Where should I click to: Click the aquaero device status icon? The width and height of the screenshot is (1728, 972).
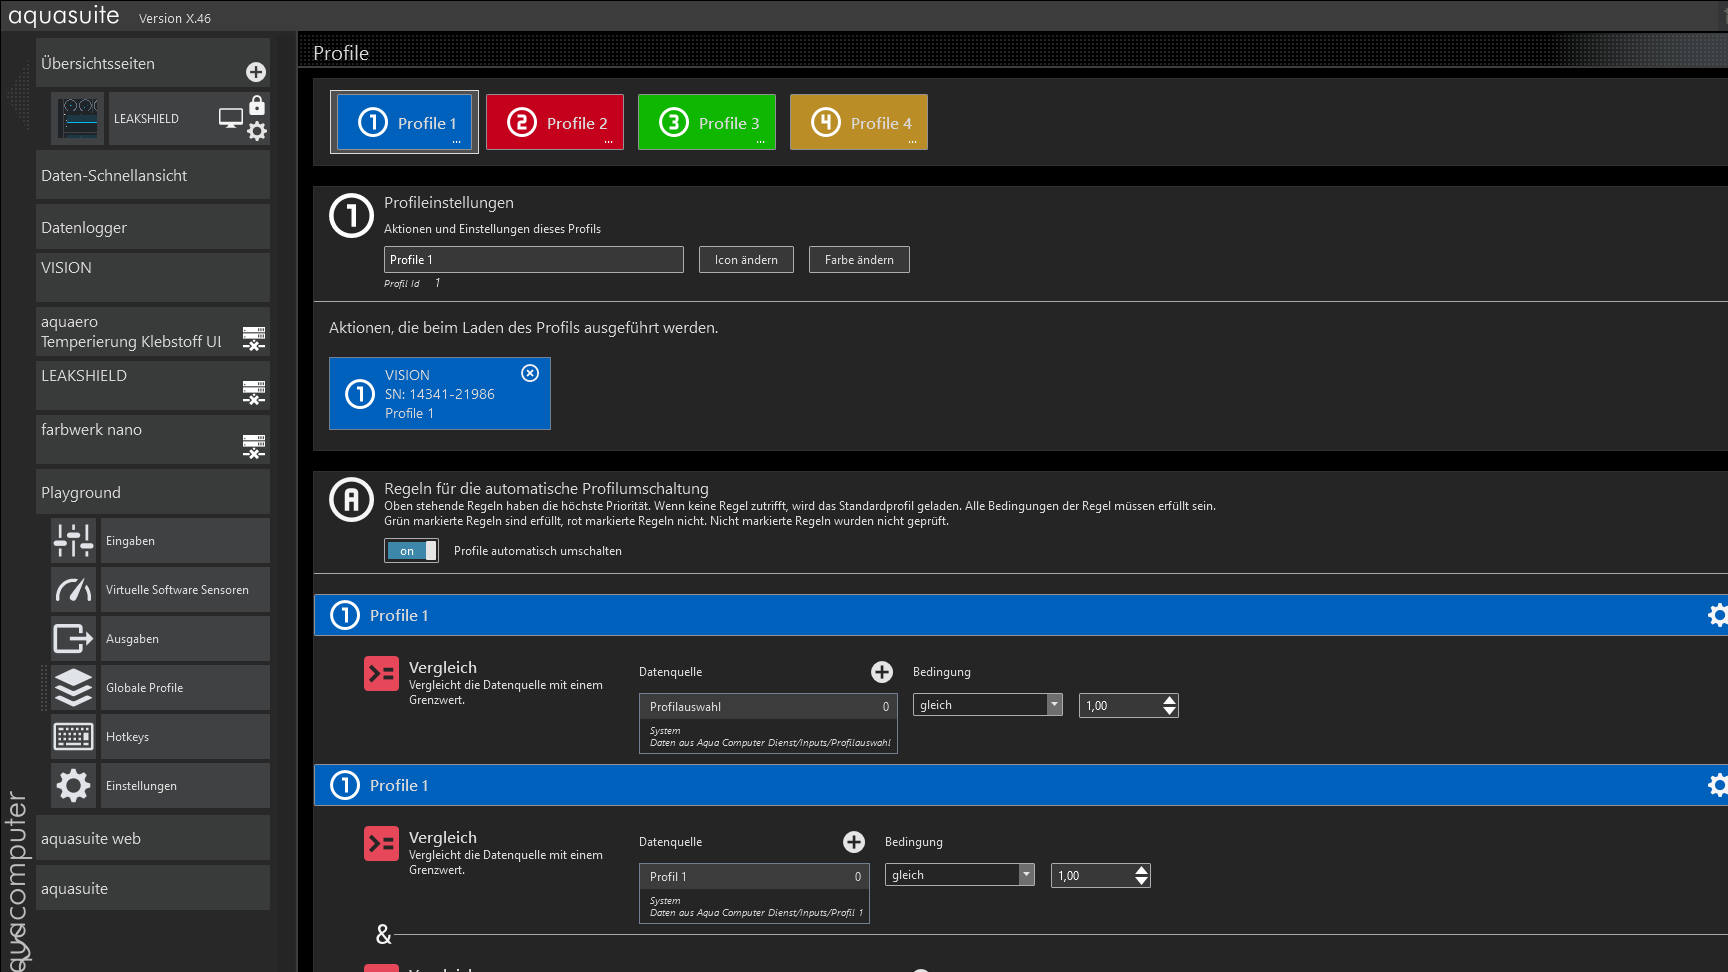coord(254,339)
